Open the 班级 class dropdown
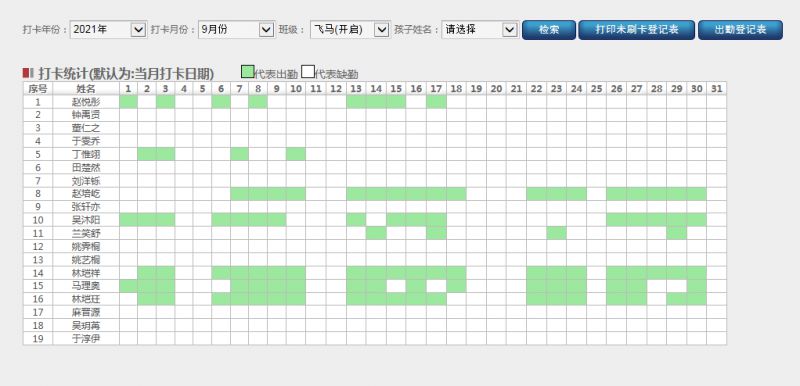This screenshot has height=386, width=800. click(349, 30)
